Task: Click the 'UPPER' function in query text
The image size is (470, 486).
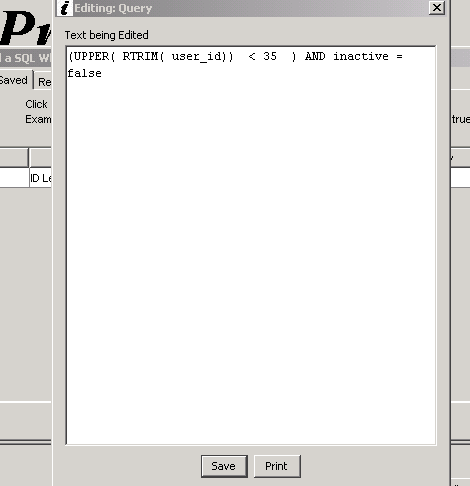Action: tap(91, 56)
